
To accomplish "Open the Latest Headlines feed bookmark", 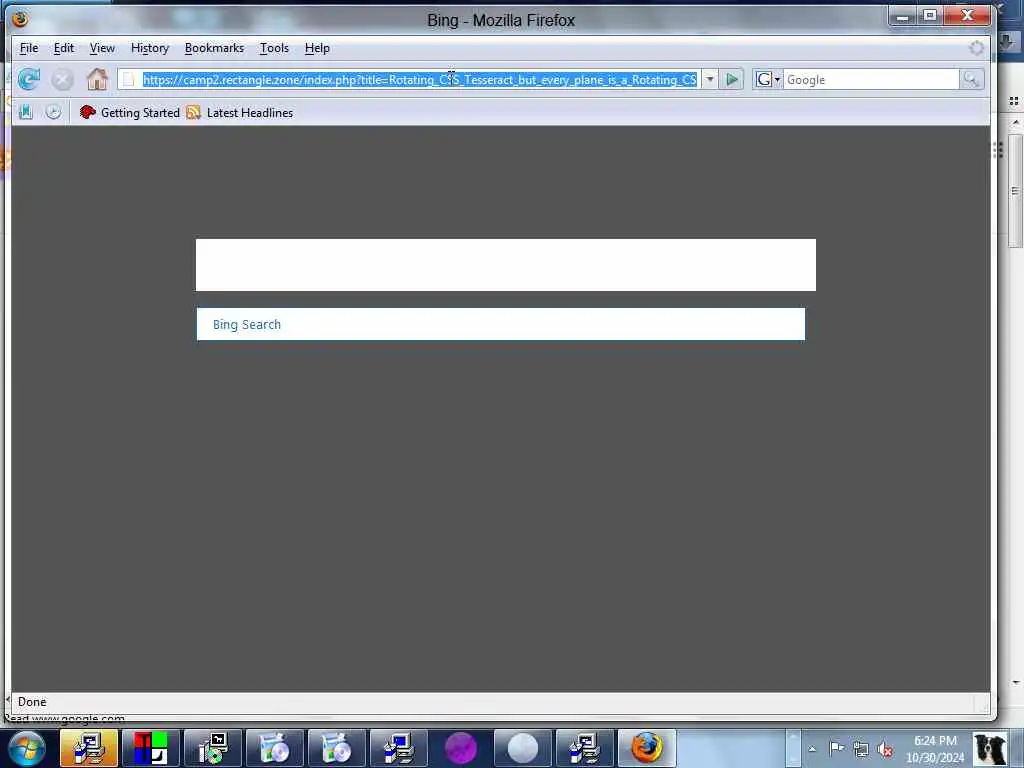I will point(240,113).
